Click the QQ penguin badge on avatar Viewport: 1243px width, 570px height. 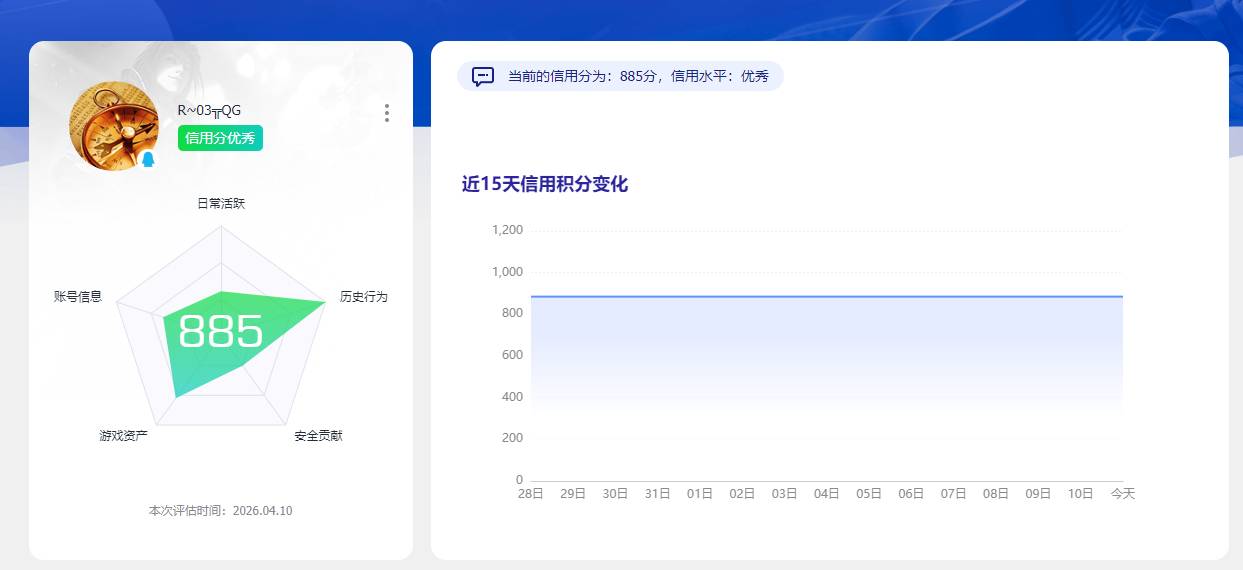[x=148, y=160]
